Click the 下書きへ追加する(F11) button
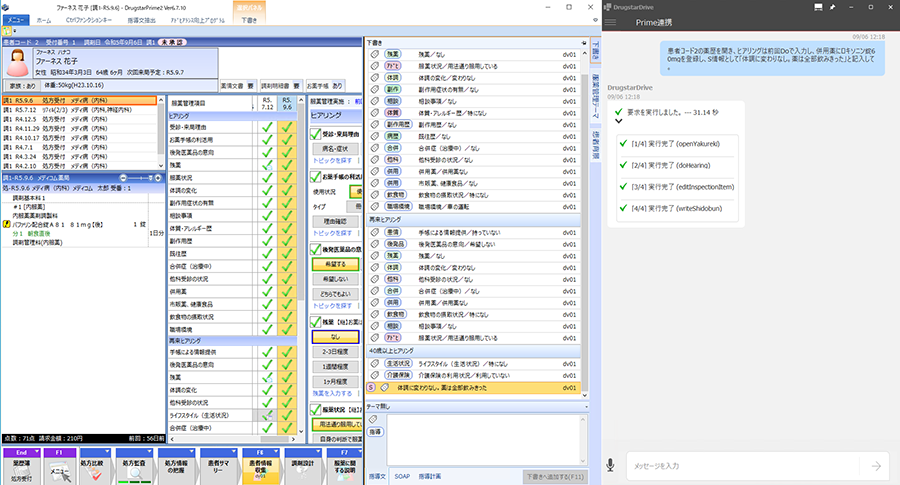 [554, 476]
